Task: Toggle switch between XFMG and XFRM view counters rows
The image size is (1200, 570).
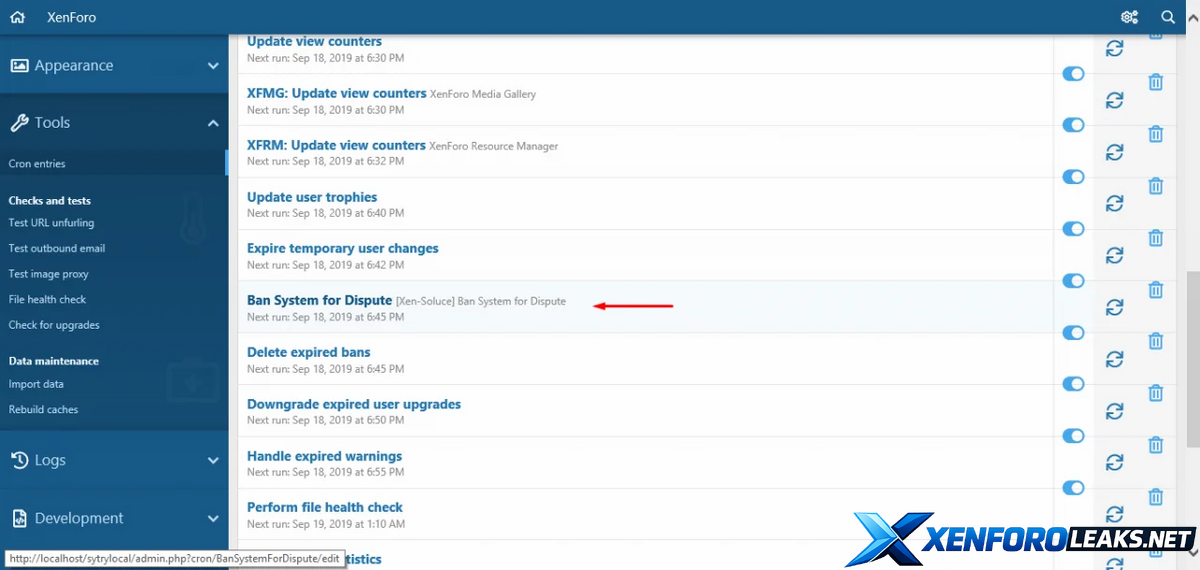Action: [1073, 125]
